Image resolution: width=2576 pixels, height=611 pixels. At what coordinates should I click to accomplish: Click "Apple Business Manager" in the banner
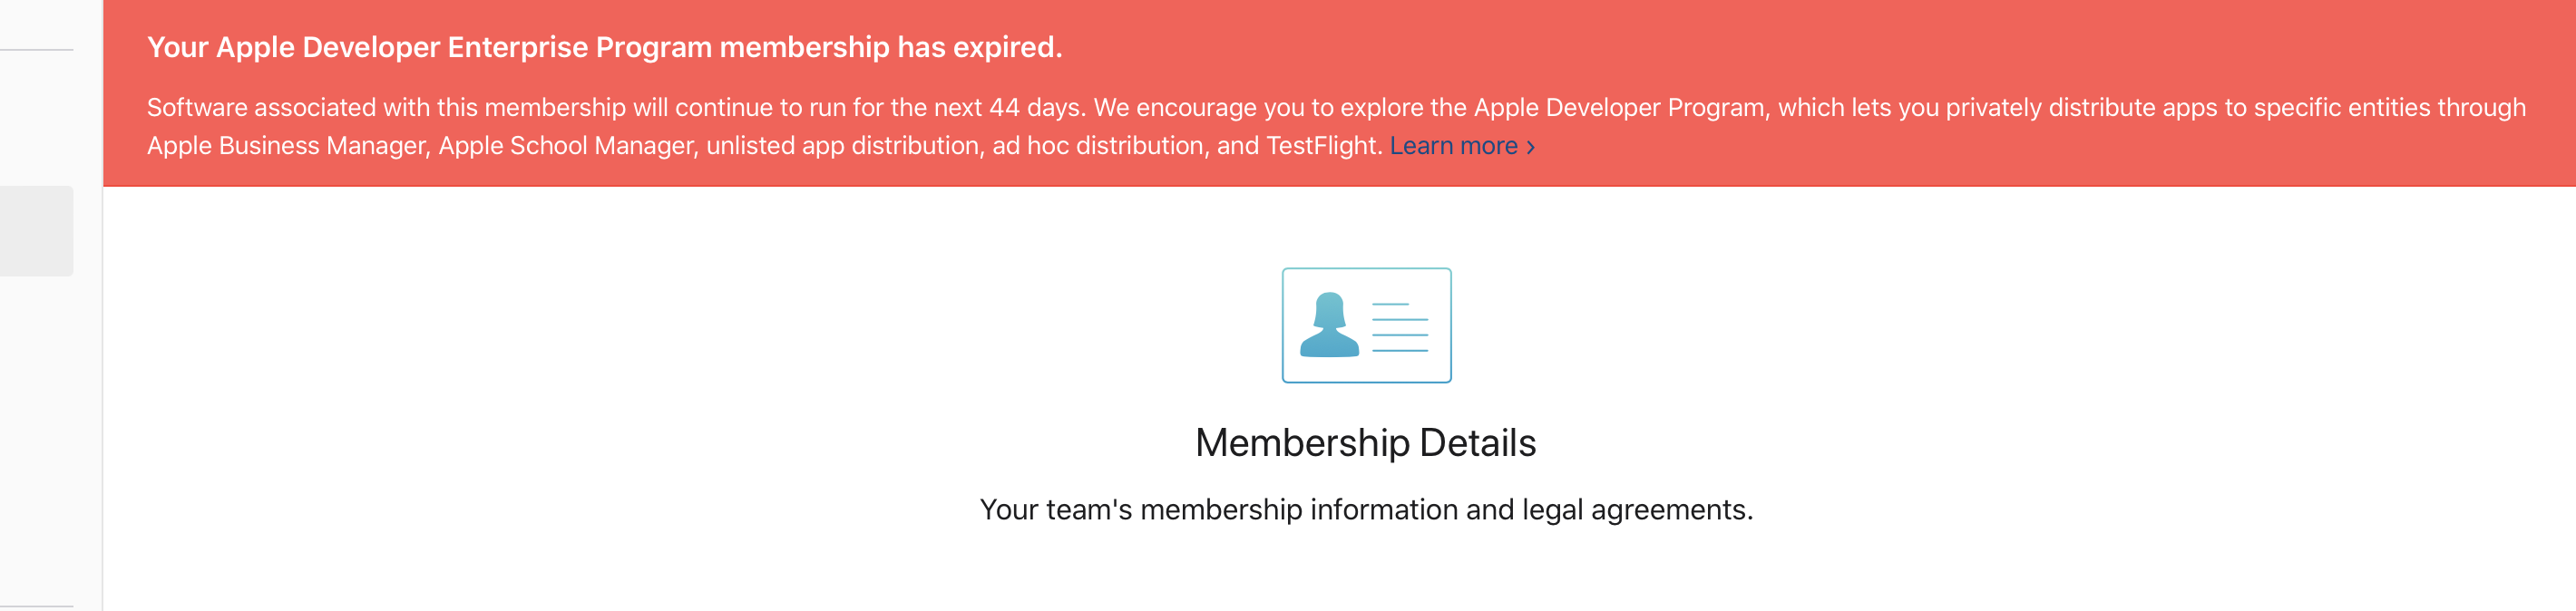tap(288, 146)
